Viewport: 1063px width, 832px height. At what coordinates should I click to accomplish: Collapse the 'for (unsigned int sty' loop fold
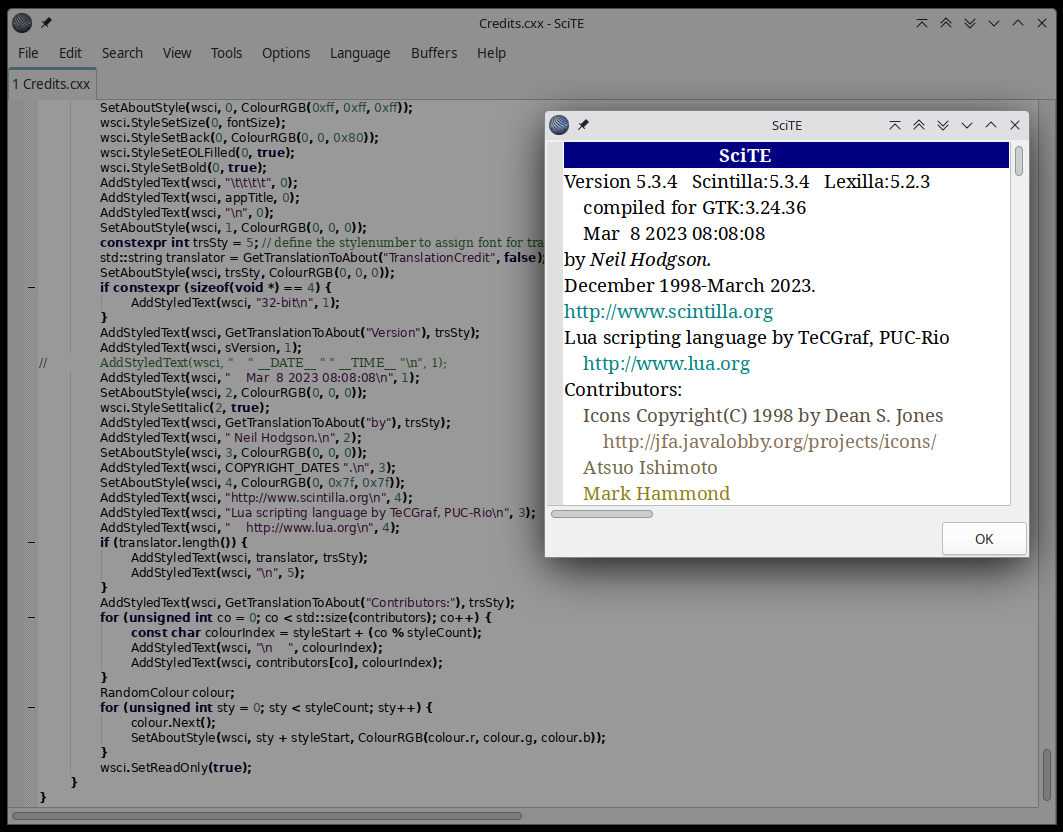31,707
